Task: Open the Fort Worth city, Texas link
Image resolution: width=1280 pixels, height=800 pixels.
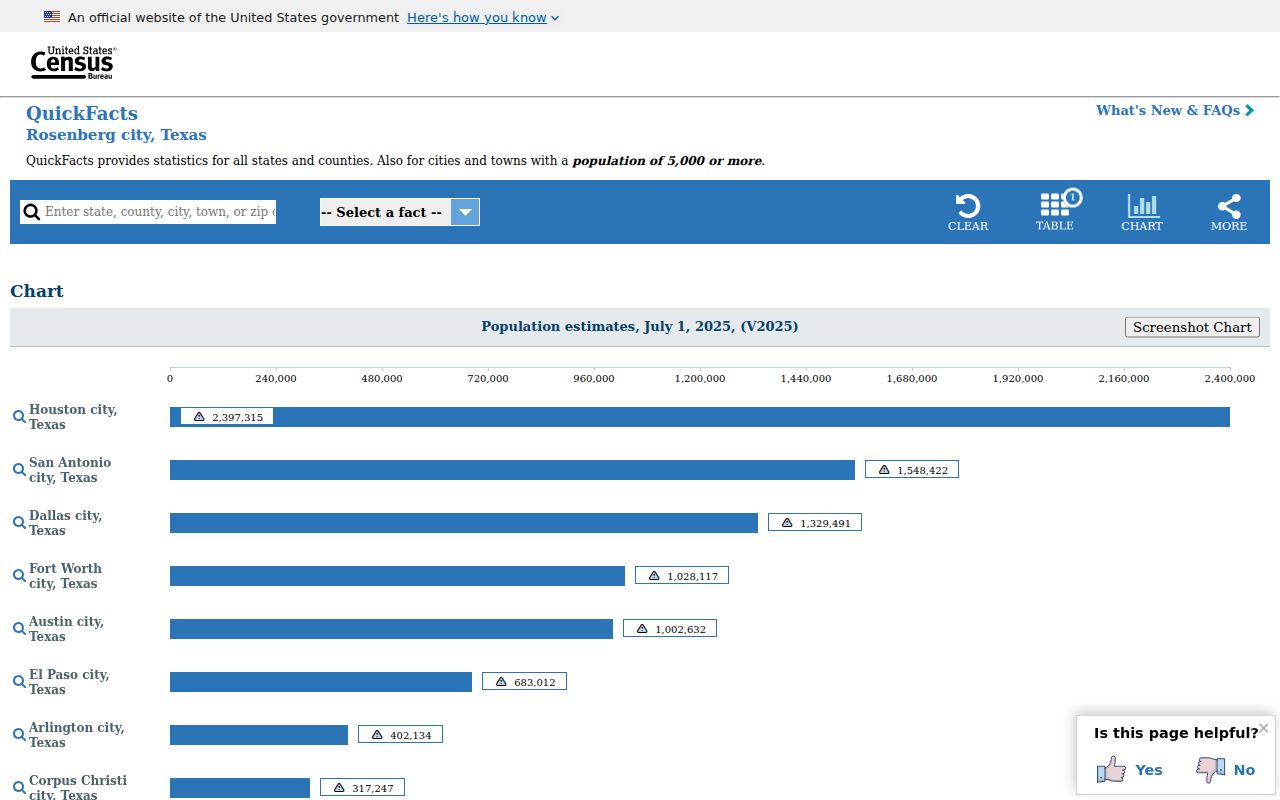Action: 66,576
